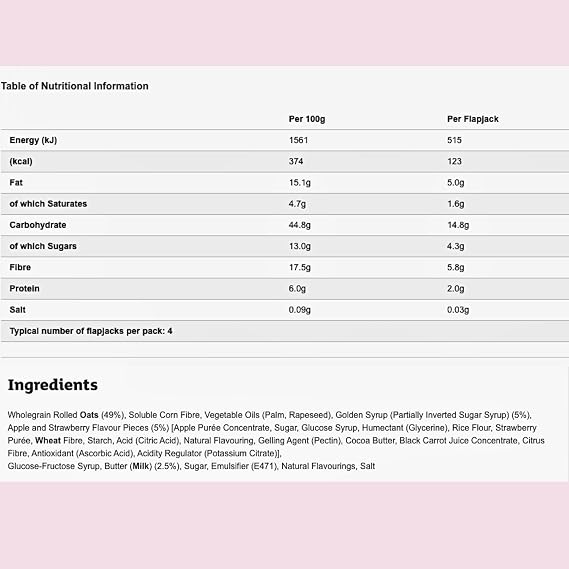Click the Energy (kJ) row label
This screenshot has width=569, height=569.
pos(33,140)
